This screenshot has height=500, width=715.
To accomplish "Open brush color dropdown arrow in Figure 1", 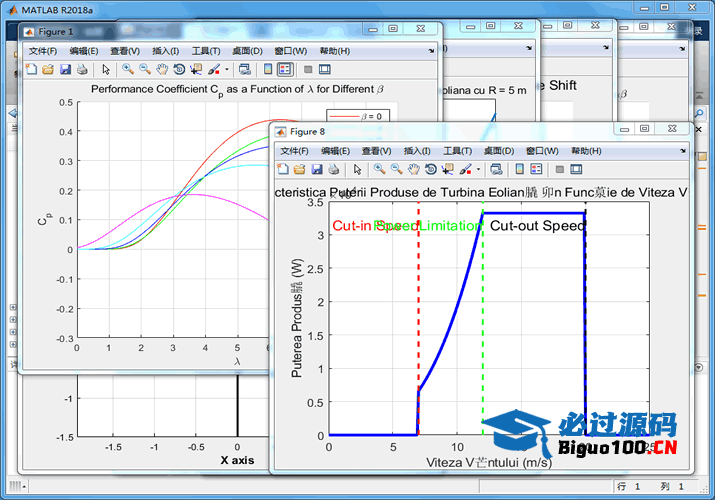I will [227, 70].
